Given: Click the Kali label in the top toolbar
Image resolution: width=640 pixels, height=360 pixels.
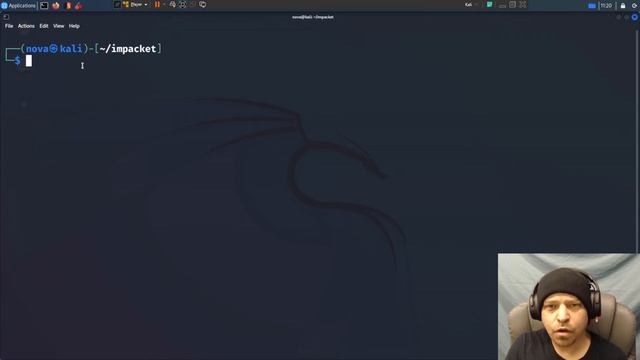Looking at the screenshot, I should pos(469,4).
